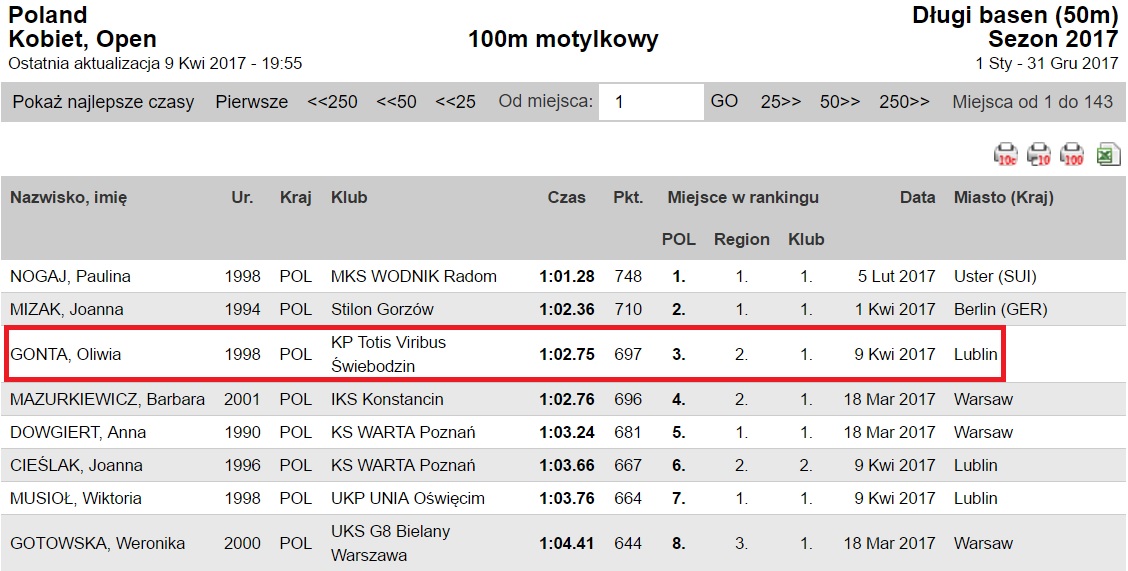This screenshot has height=571, width=1128.
Task: Export rankings with the Excel icon
Action: pos(1109,154)
